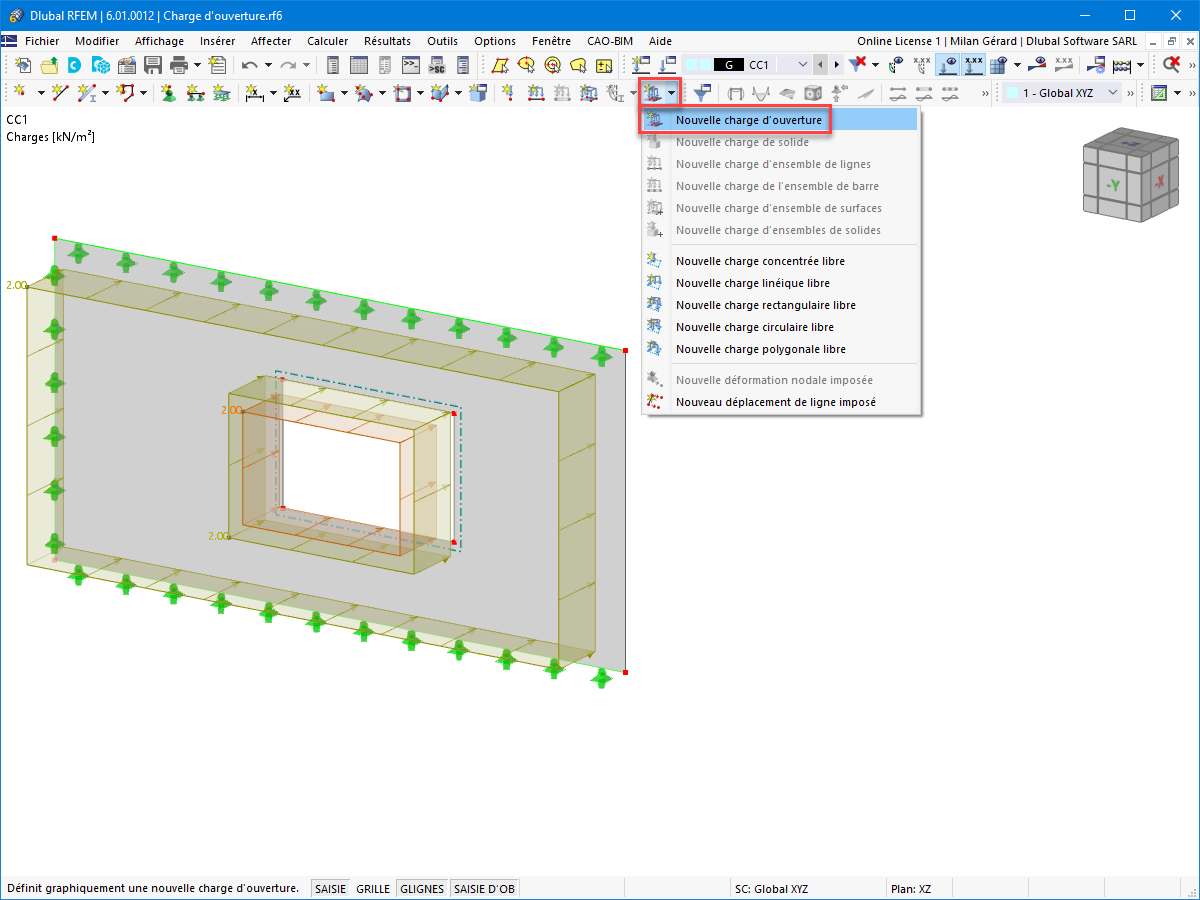This screenshot has width=1200, height=900.
Task: Expand the undo history dropdown arrow
Action: point(267,65)
